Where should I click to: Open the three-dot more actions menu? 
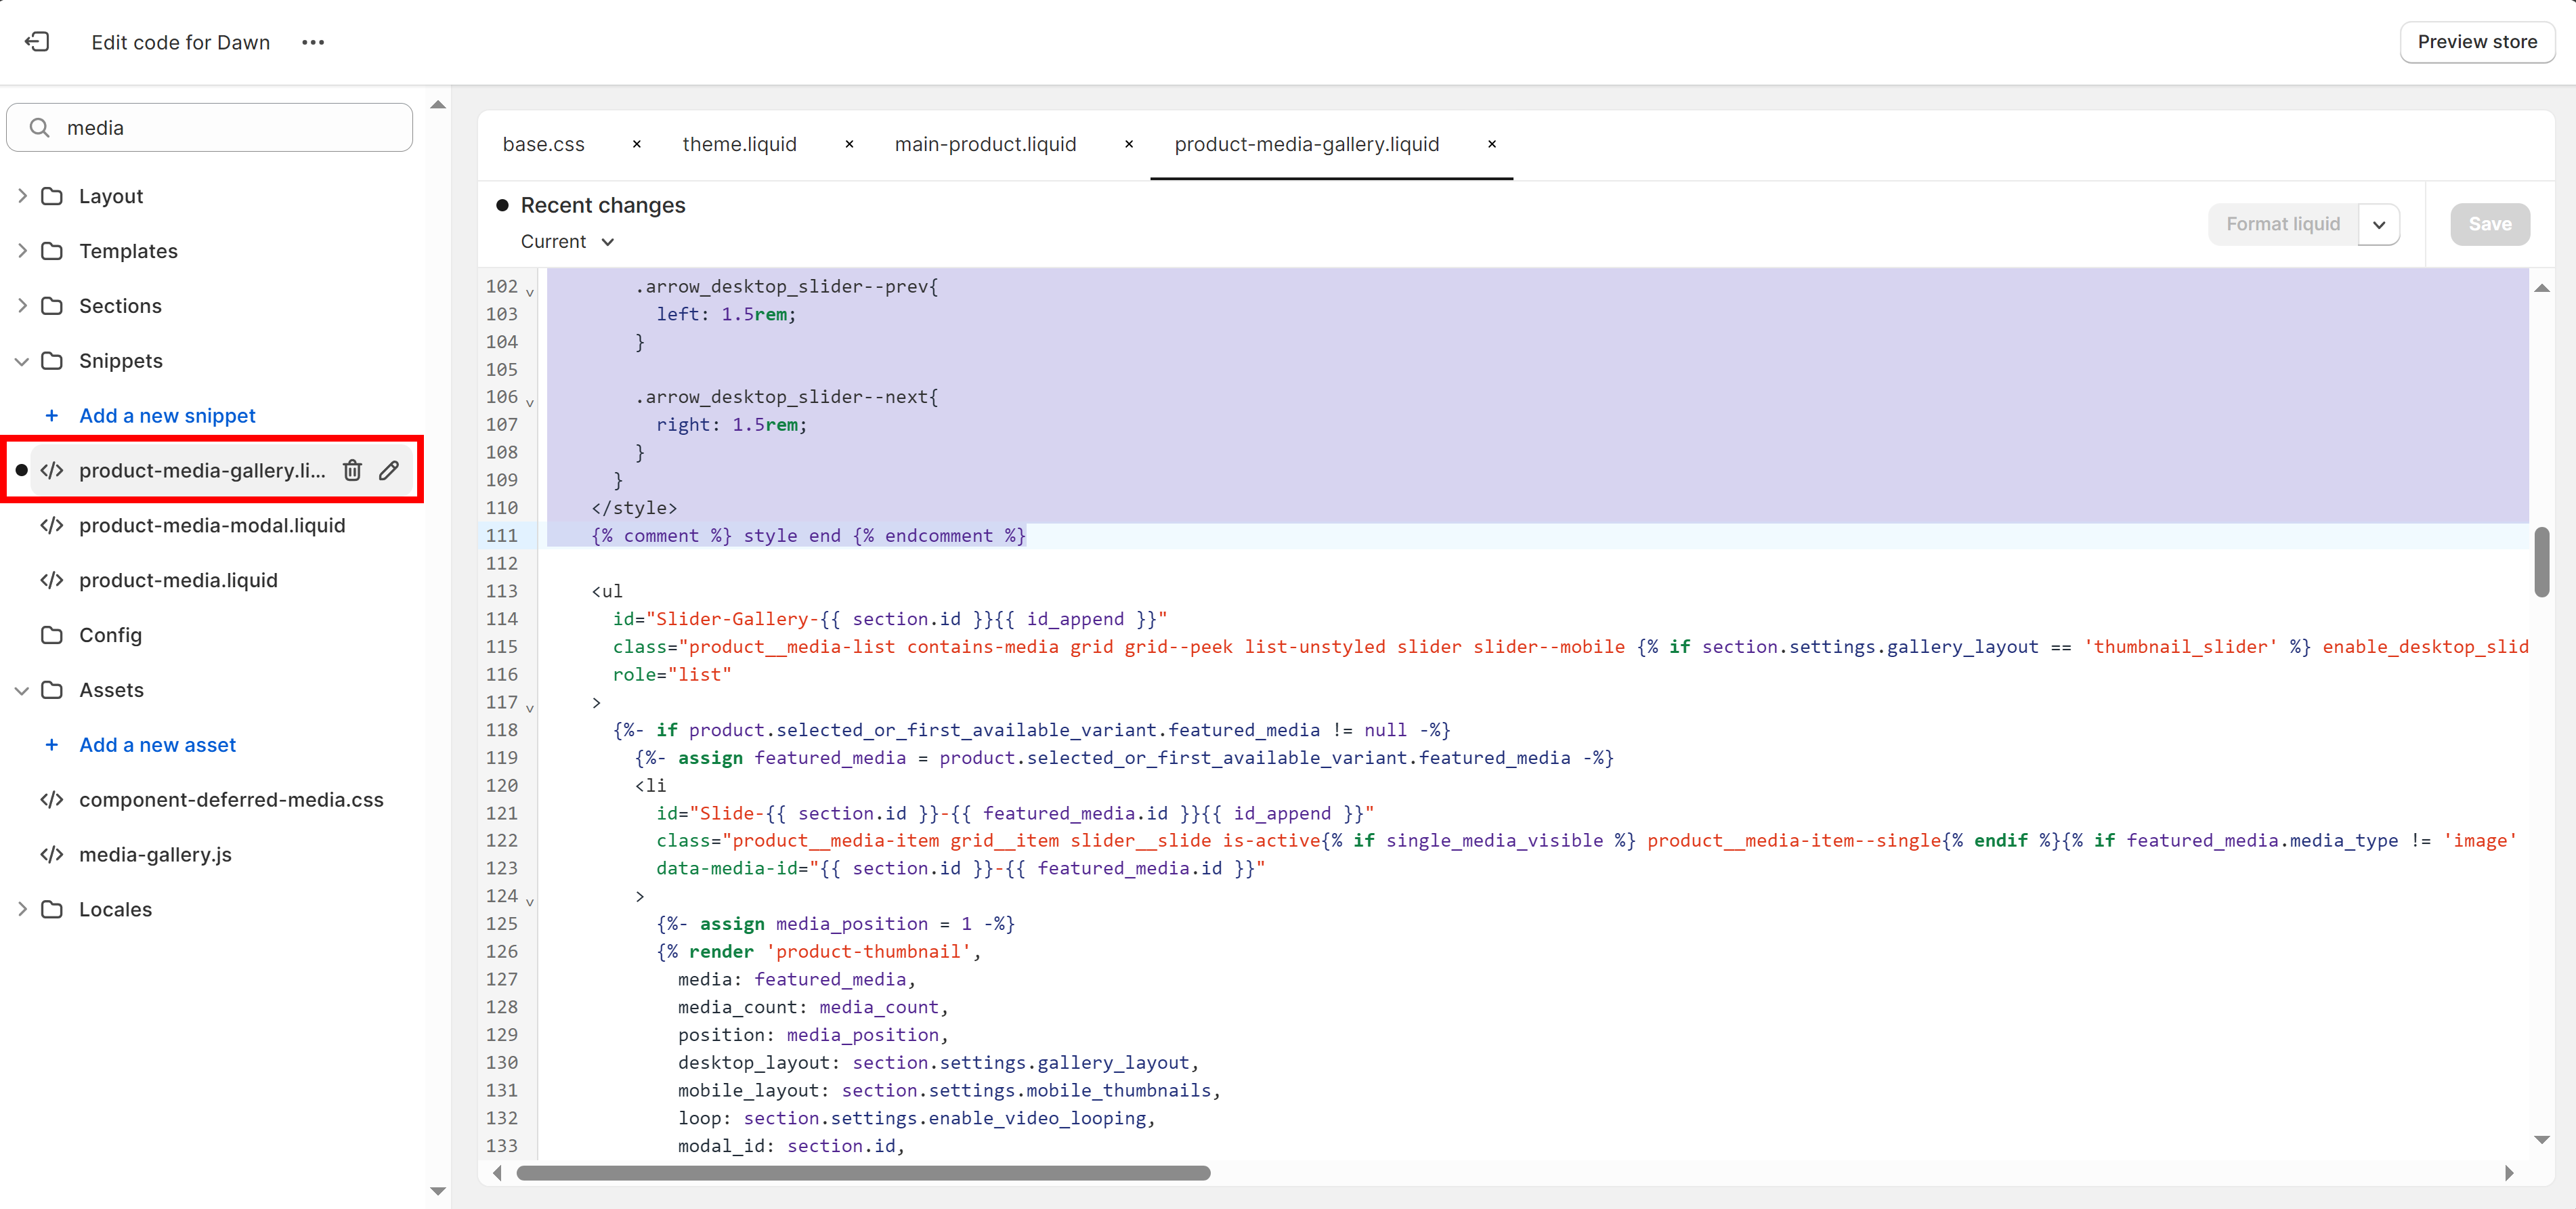(x=313, y=42)
